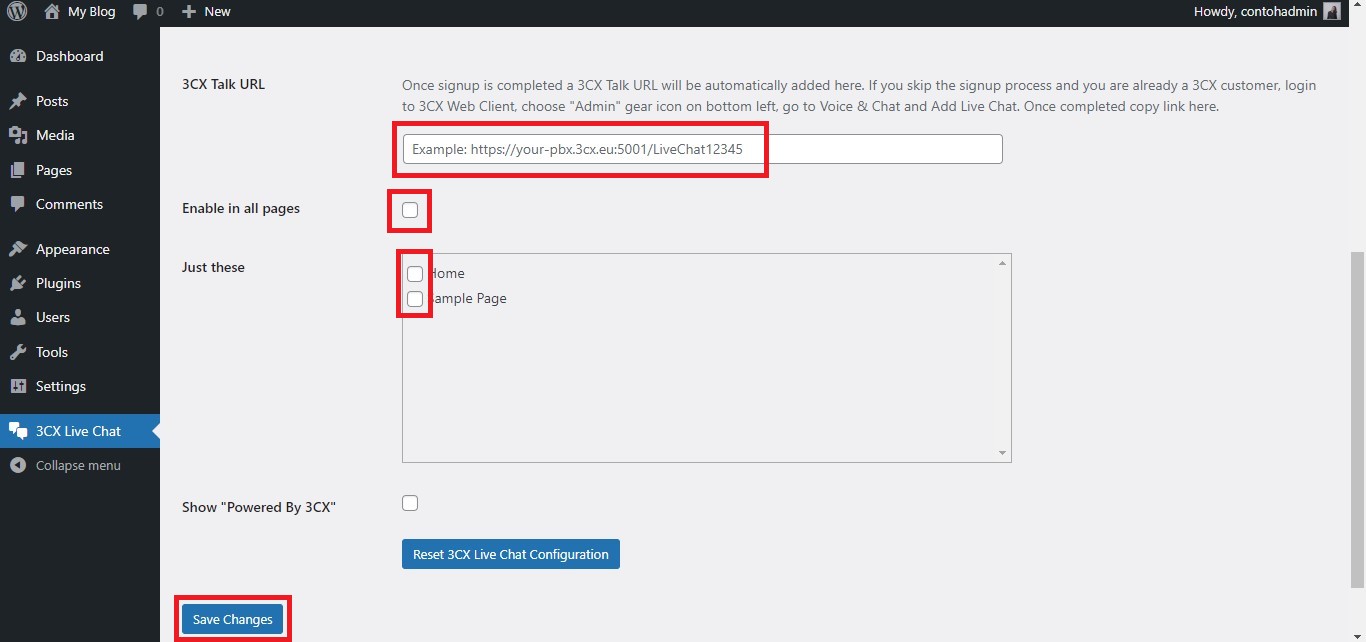Go to the Settings menu item
The width and height of the screenshot is (1366, 642).
(x=60, y=386)
